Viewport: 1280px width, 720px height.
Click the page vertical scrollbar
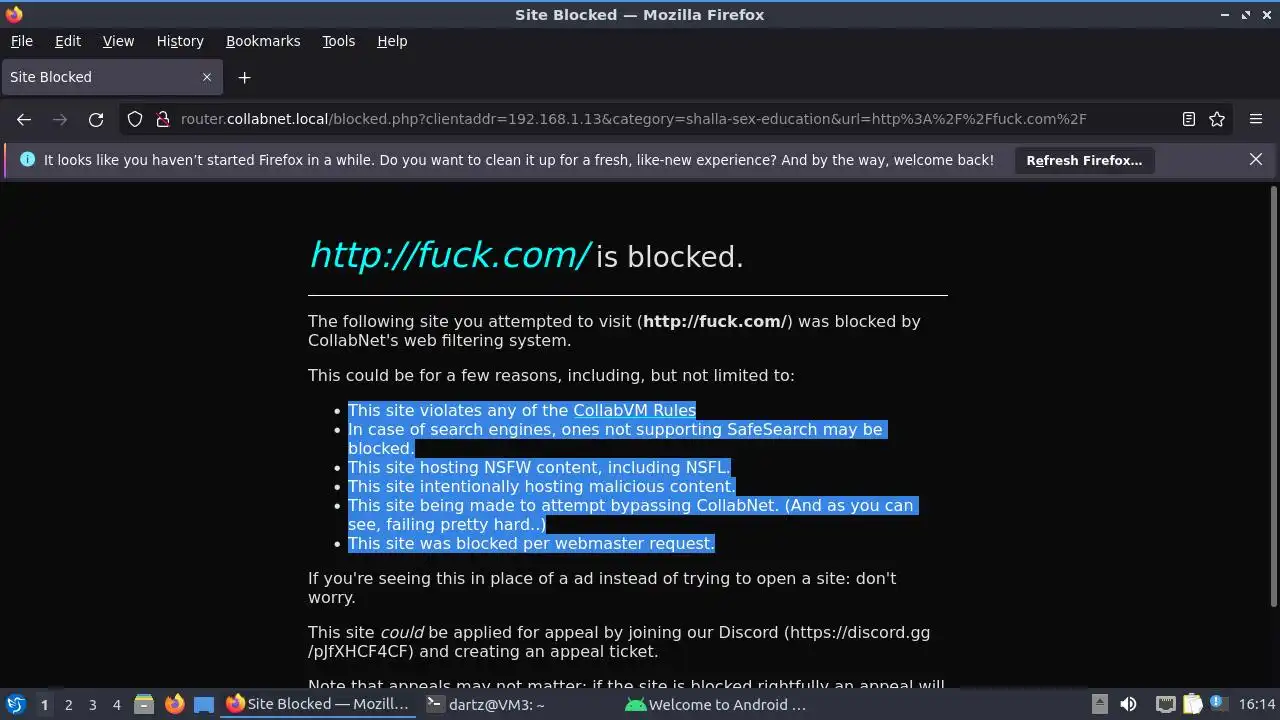pyautogui.click(x=1273, y=395)
